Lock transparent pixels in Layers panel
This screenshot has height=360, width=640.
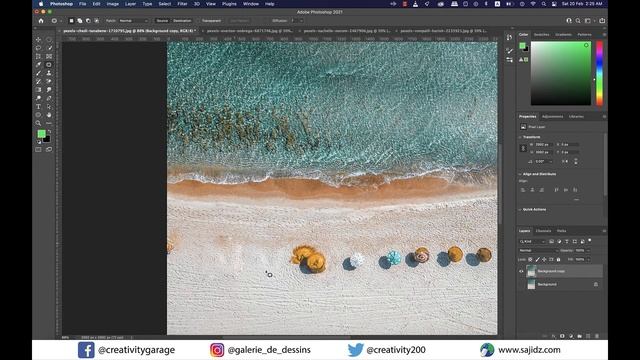tap(530, 259)
